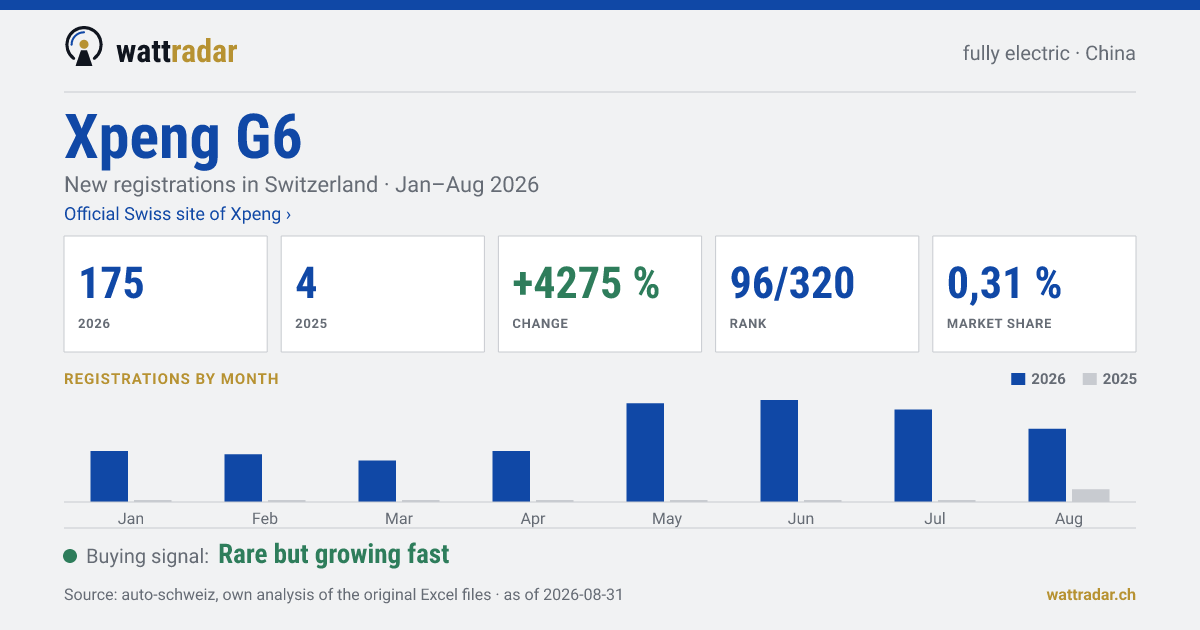The height and width of the screenshot is (630, 1200).
Task: Click the 'REGISTRATIONS BY MONTH' heading
Action: click(171, 379)
